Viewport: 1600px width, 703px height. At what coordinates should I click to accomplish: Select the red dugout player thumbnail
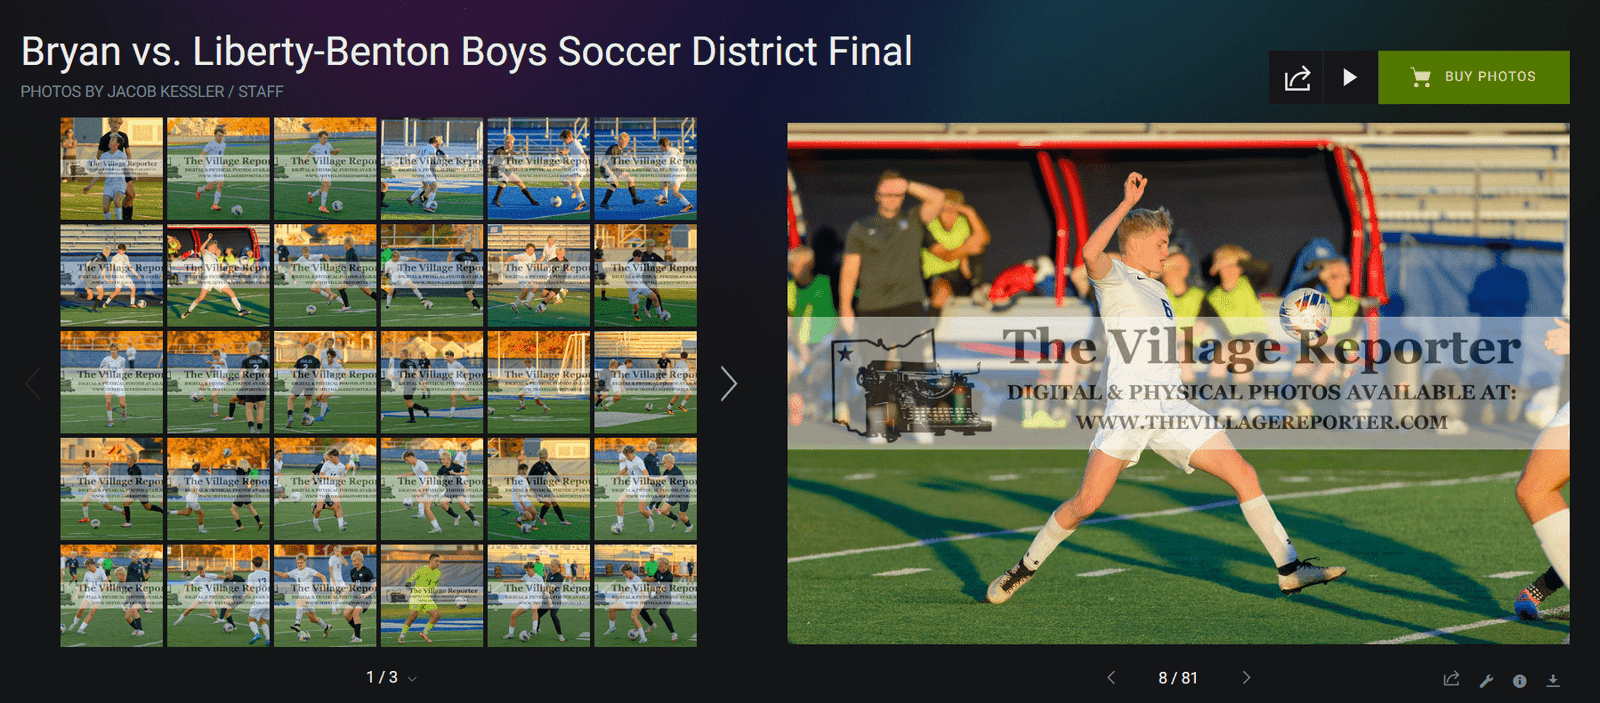218,276
